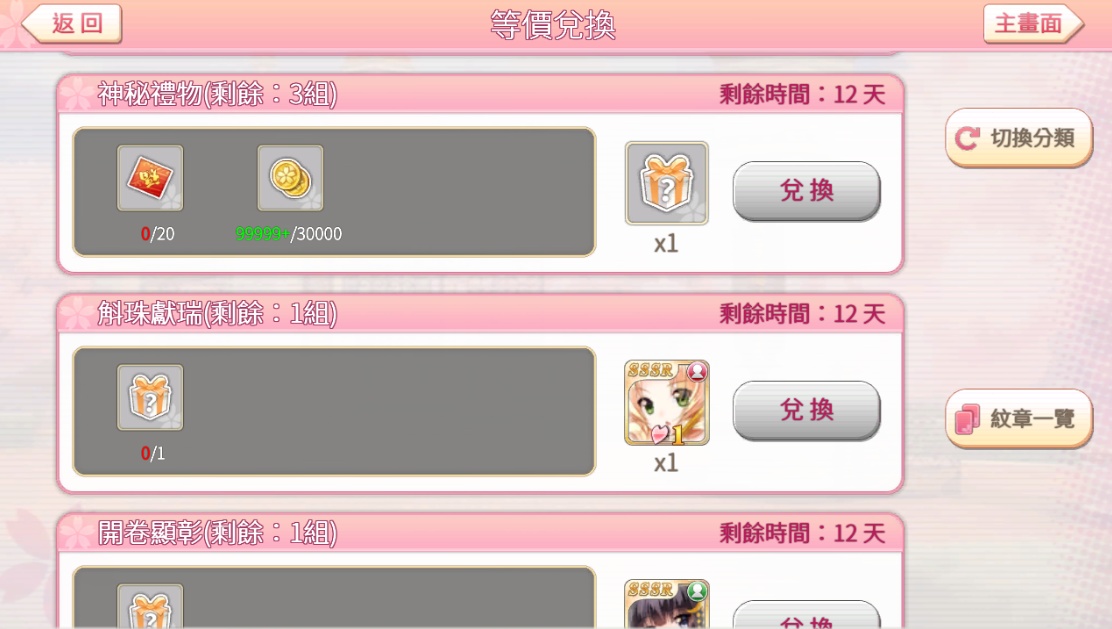The height and width of the screenshot is (629, 1112).
Task: Click the partially visible 兌換 button at bottom
Action: [x=806, y=615]
